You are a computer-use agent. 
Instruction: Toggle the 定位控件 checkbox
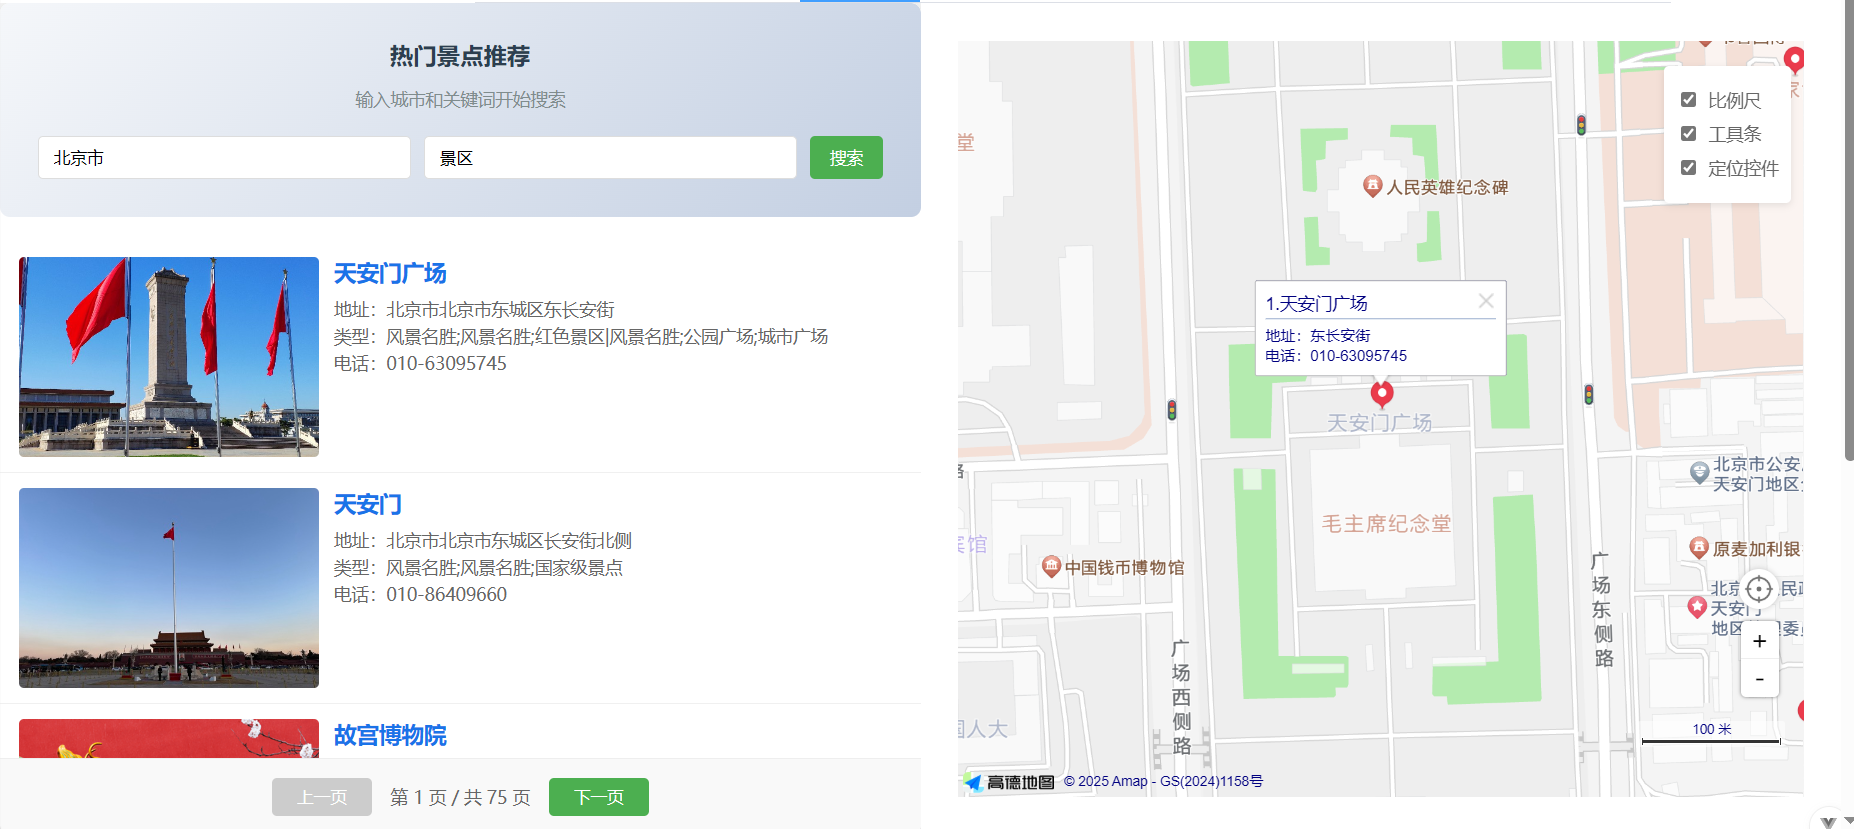1688,168
